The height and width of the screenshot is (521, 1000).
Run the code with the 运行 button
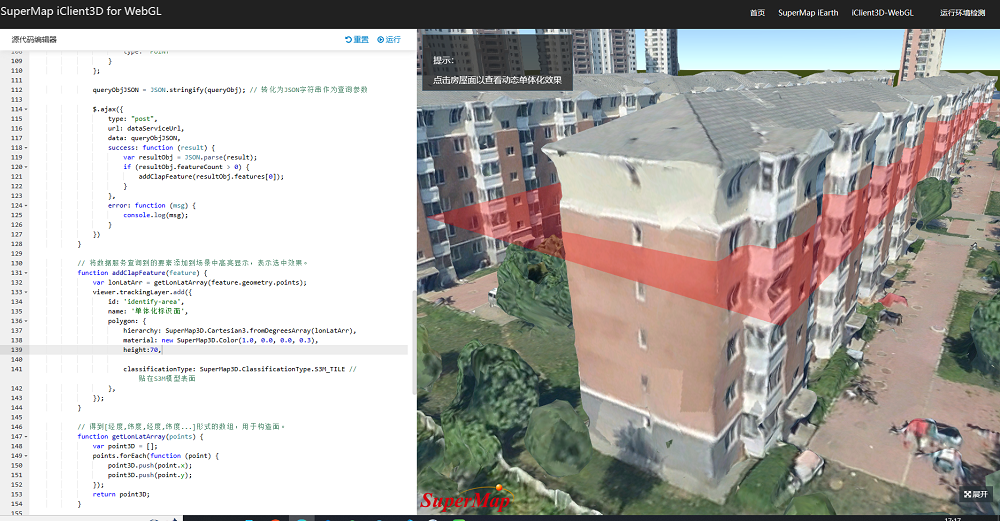click(388, 40)
